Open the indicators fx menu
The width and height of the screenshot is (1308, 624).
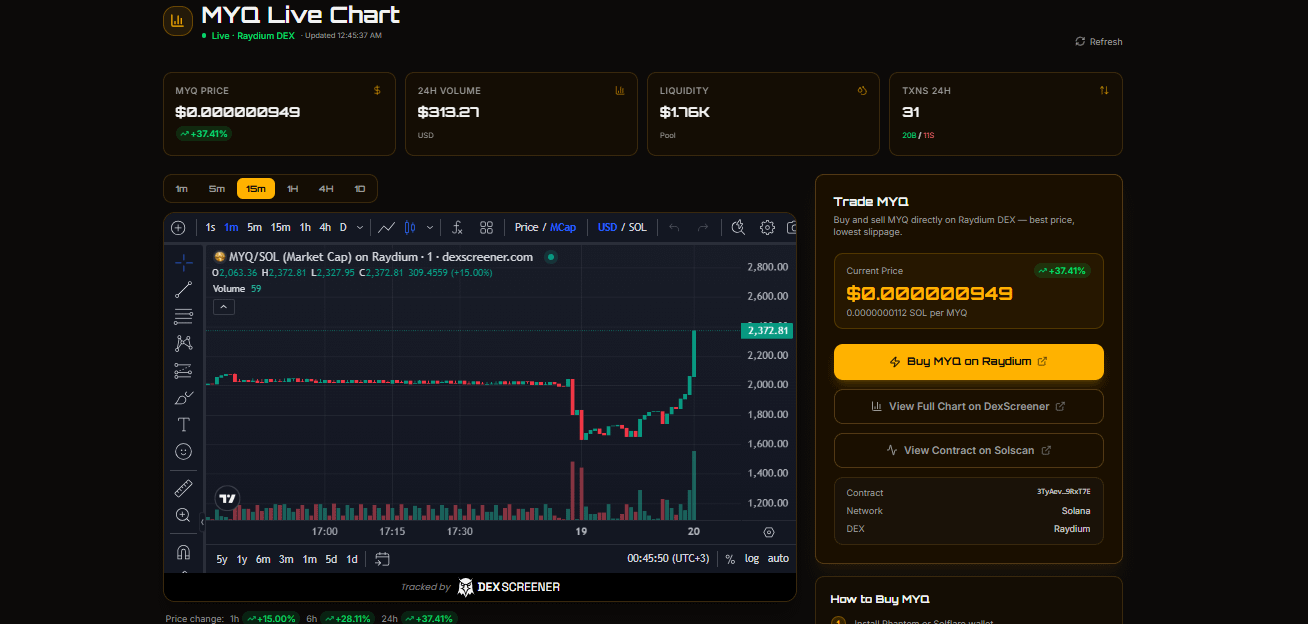coord(456,227)
